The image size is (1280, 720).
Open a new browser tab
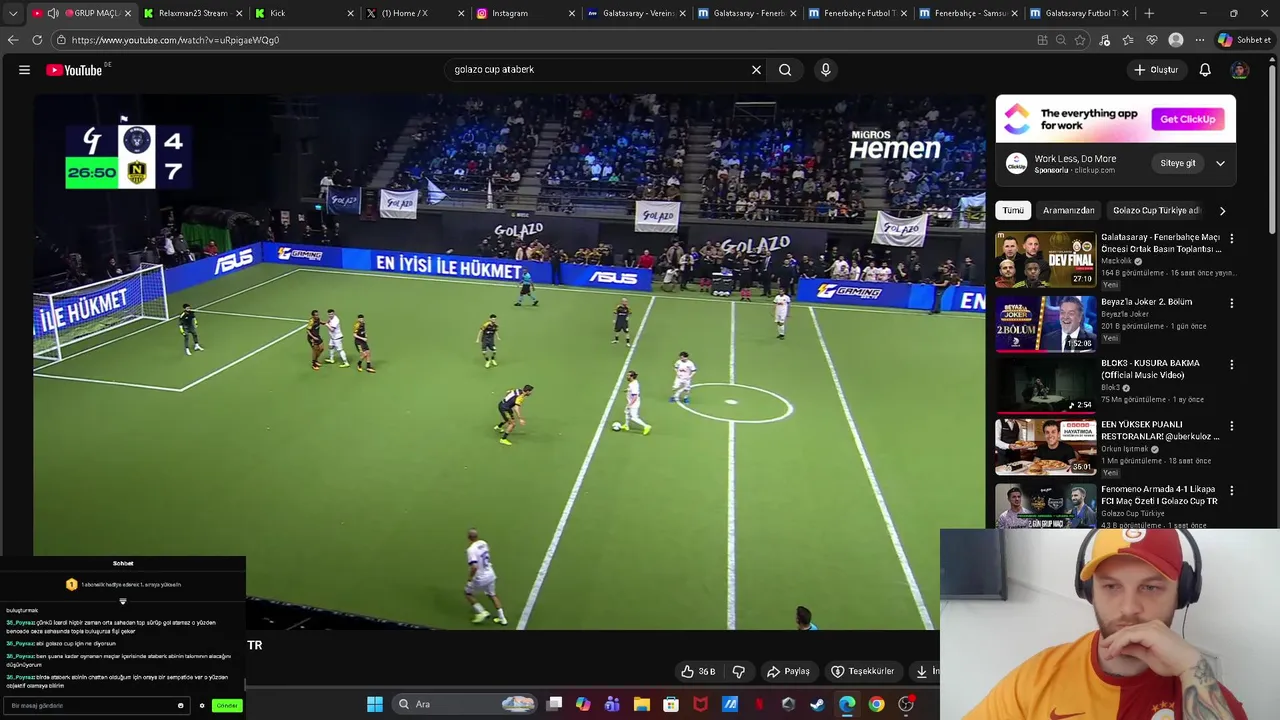click(1149, 13)
